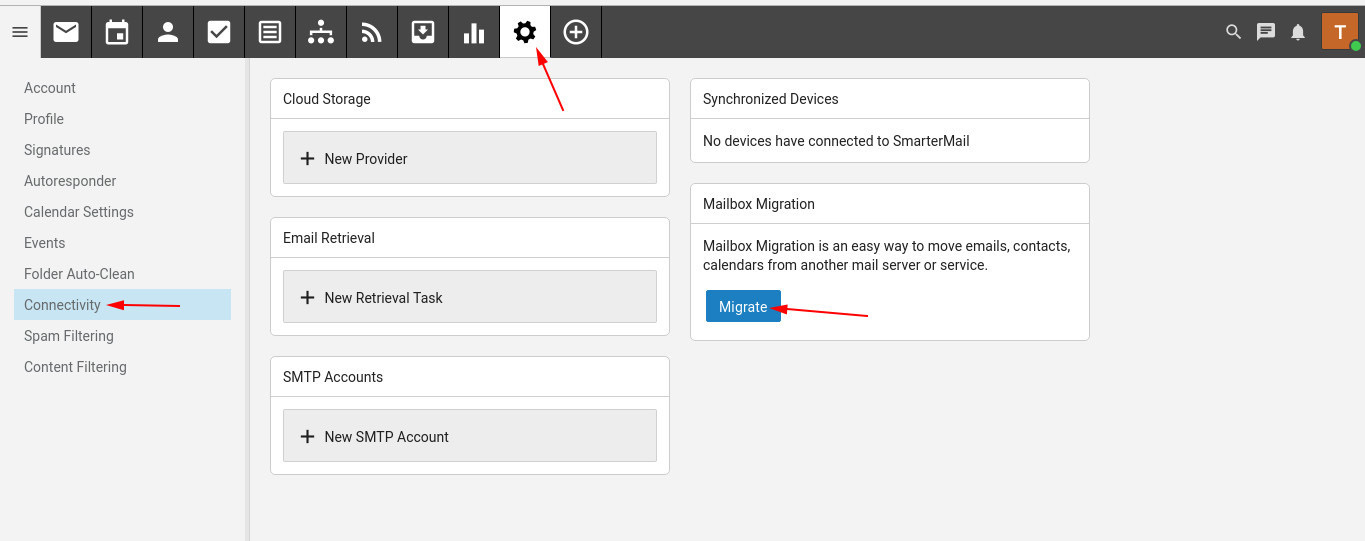Open the user avatar menu
The height and width of the screenshot is (541, 1365).
(1340, 32)
